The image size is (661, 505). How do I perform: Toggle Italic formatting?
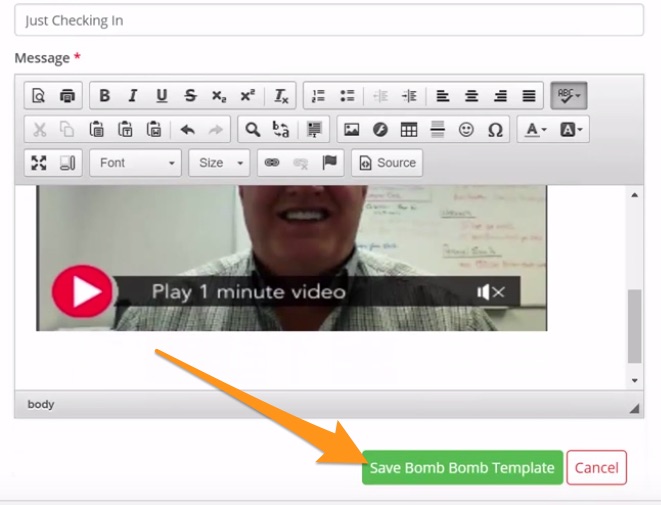coord(133,96)
